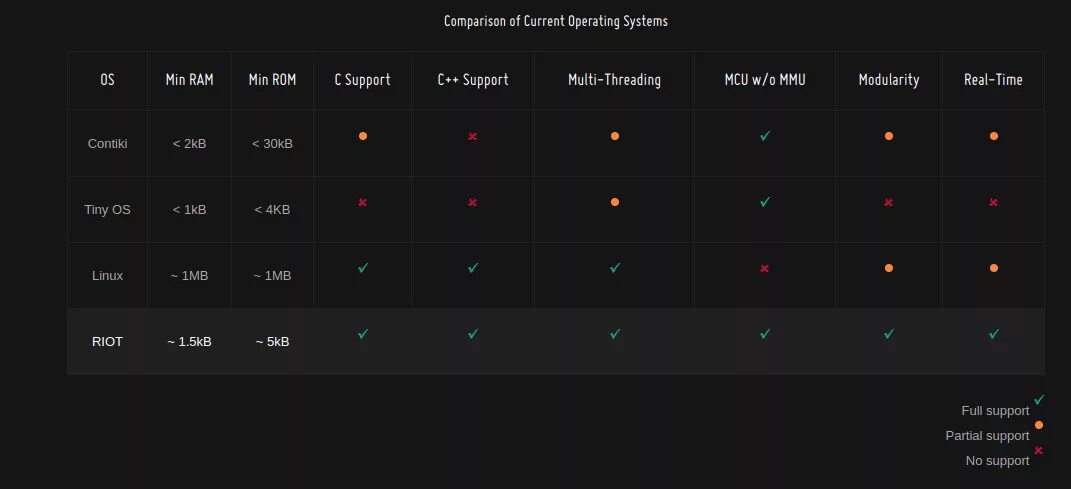Click the table title Comparison of Current Operating Systems
The width and height of the screenshot is (1071, 489).
tap(556, 21)
